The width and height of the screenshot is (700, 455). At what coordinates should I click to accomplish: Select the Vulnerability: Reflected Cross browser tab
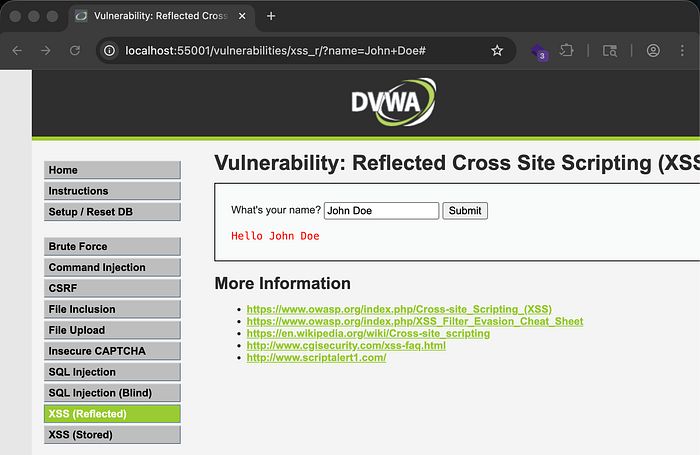[x=161, y=16]
